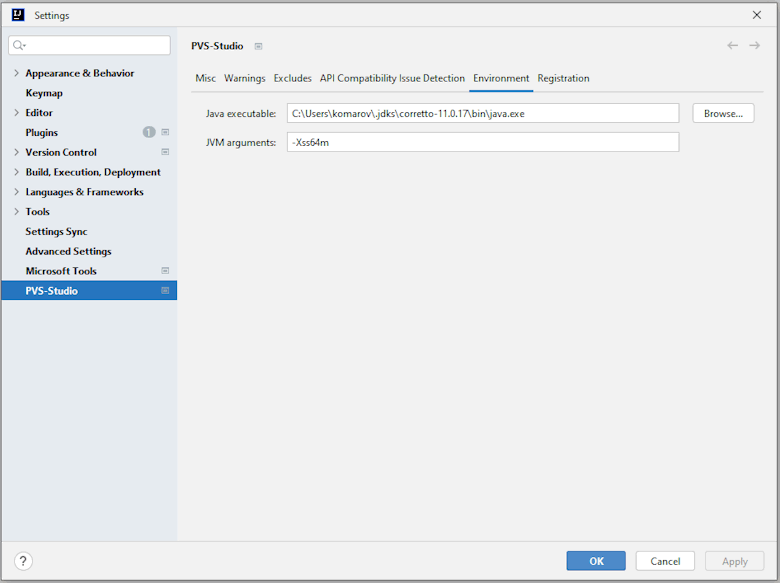Image resolution: width=780 pixels, height=583 pixels.
Task: Click the search magnifier icon in settings
Action: tap(19, 46)
